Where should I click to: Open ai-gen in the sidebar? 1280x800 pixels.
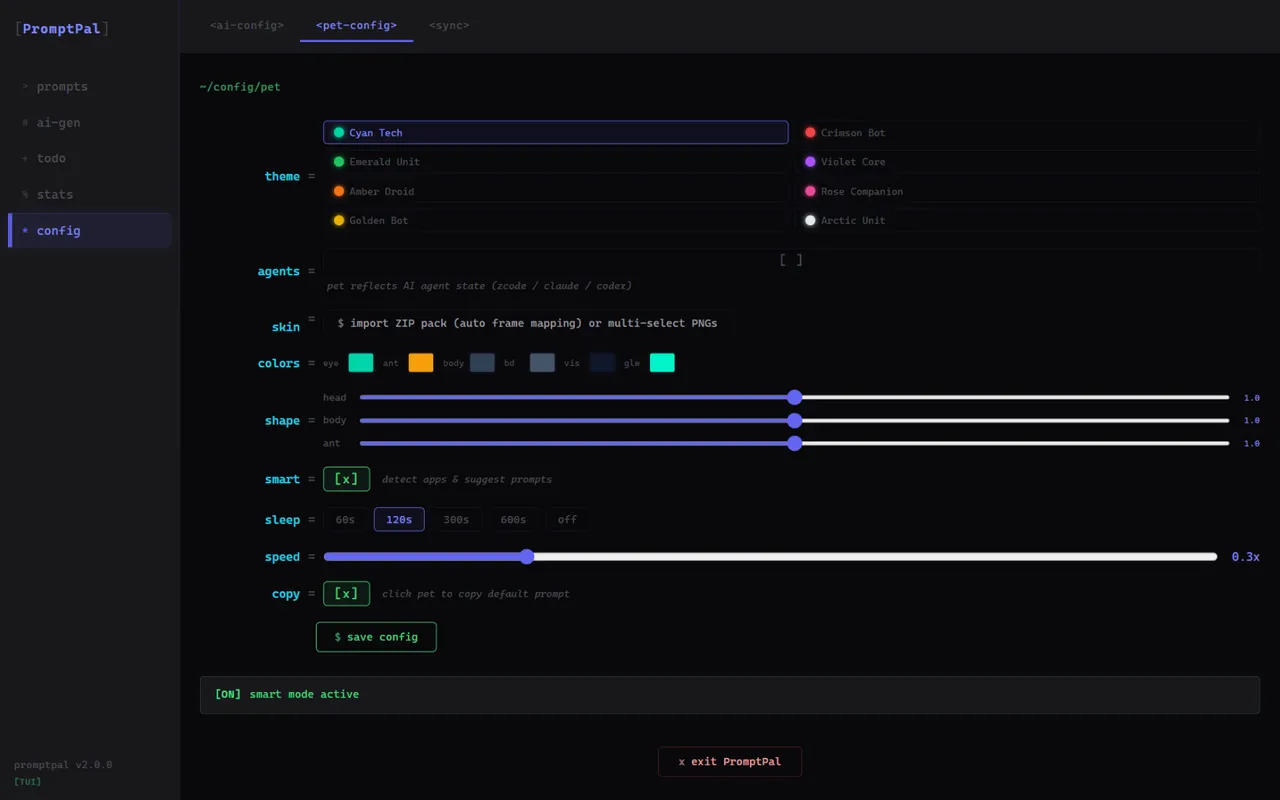pyautogui.click(x=90, y=122)
